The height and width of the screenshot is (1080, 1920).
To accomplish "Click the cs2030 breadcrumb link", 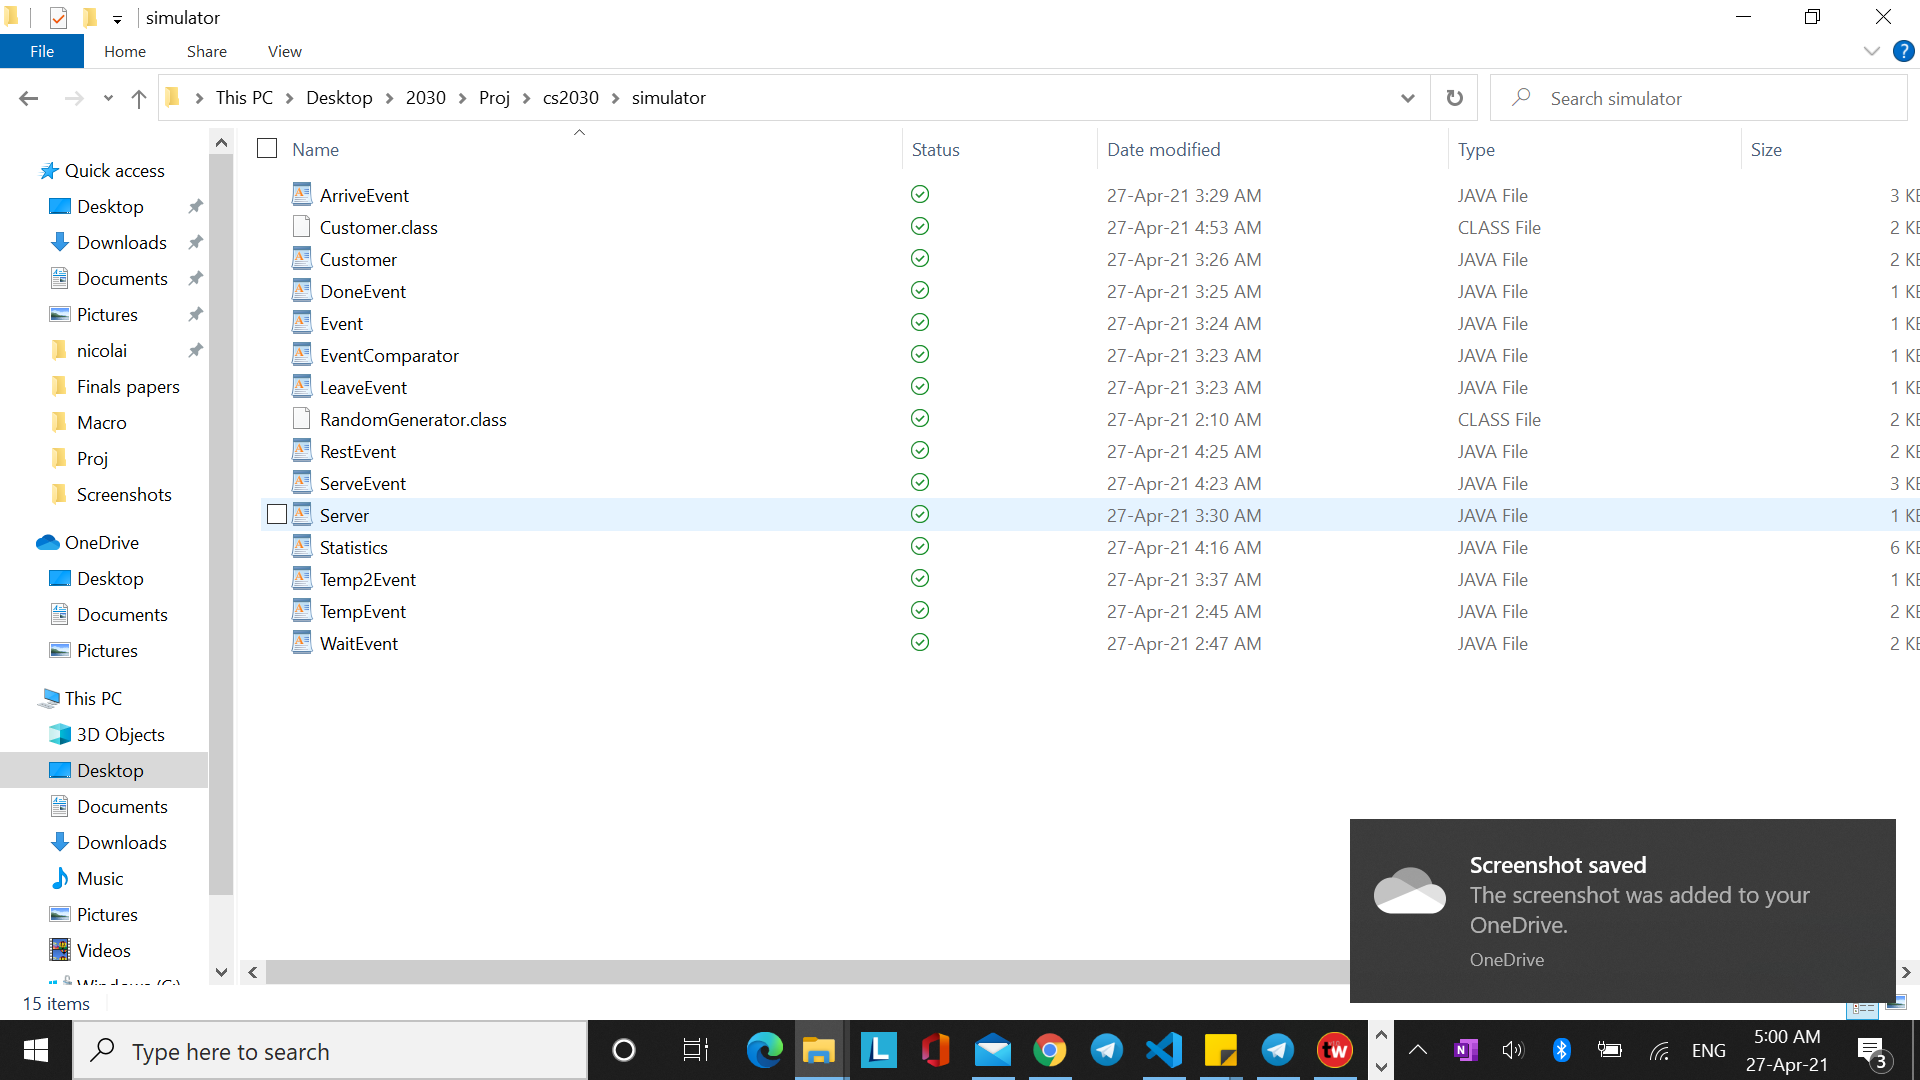I will click(570, 98).
